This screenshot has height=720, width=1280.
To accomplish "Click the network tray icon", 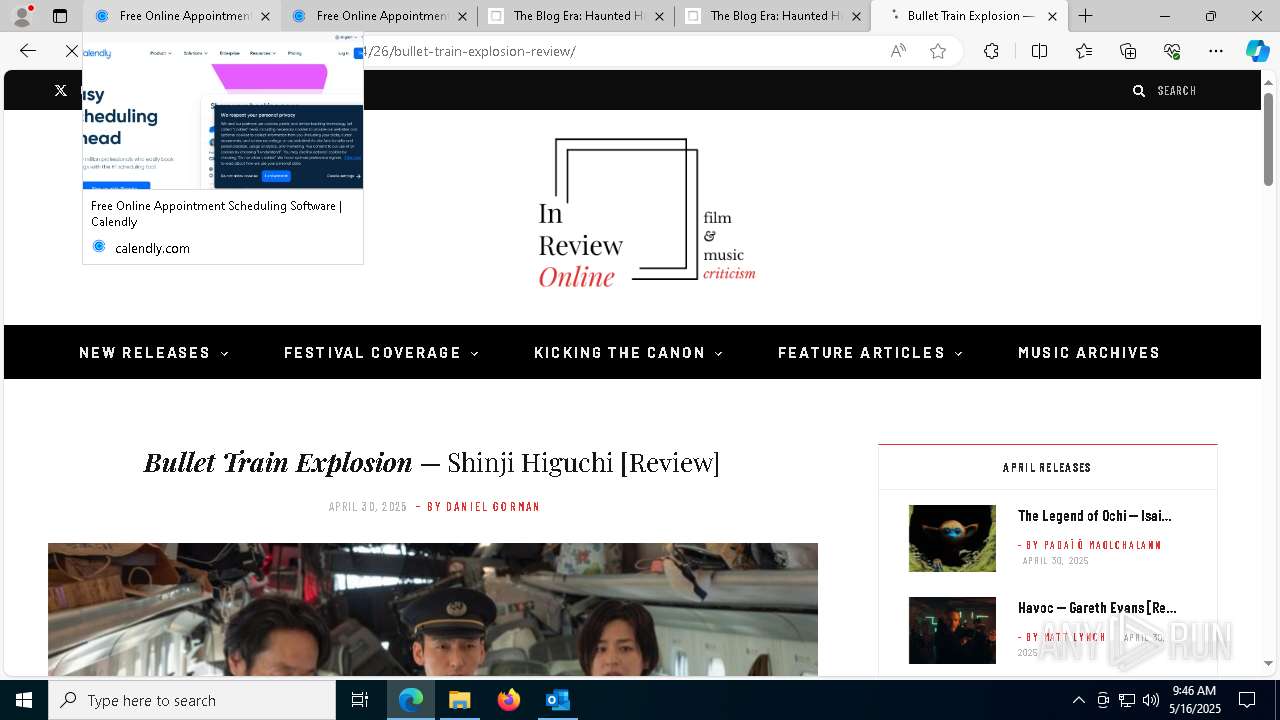I will point(1127,700).
